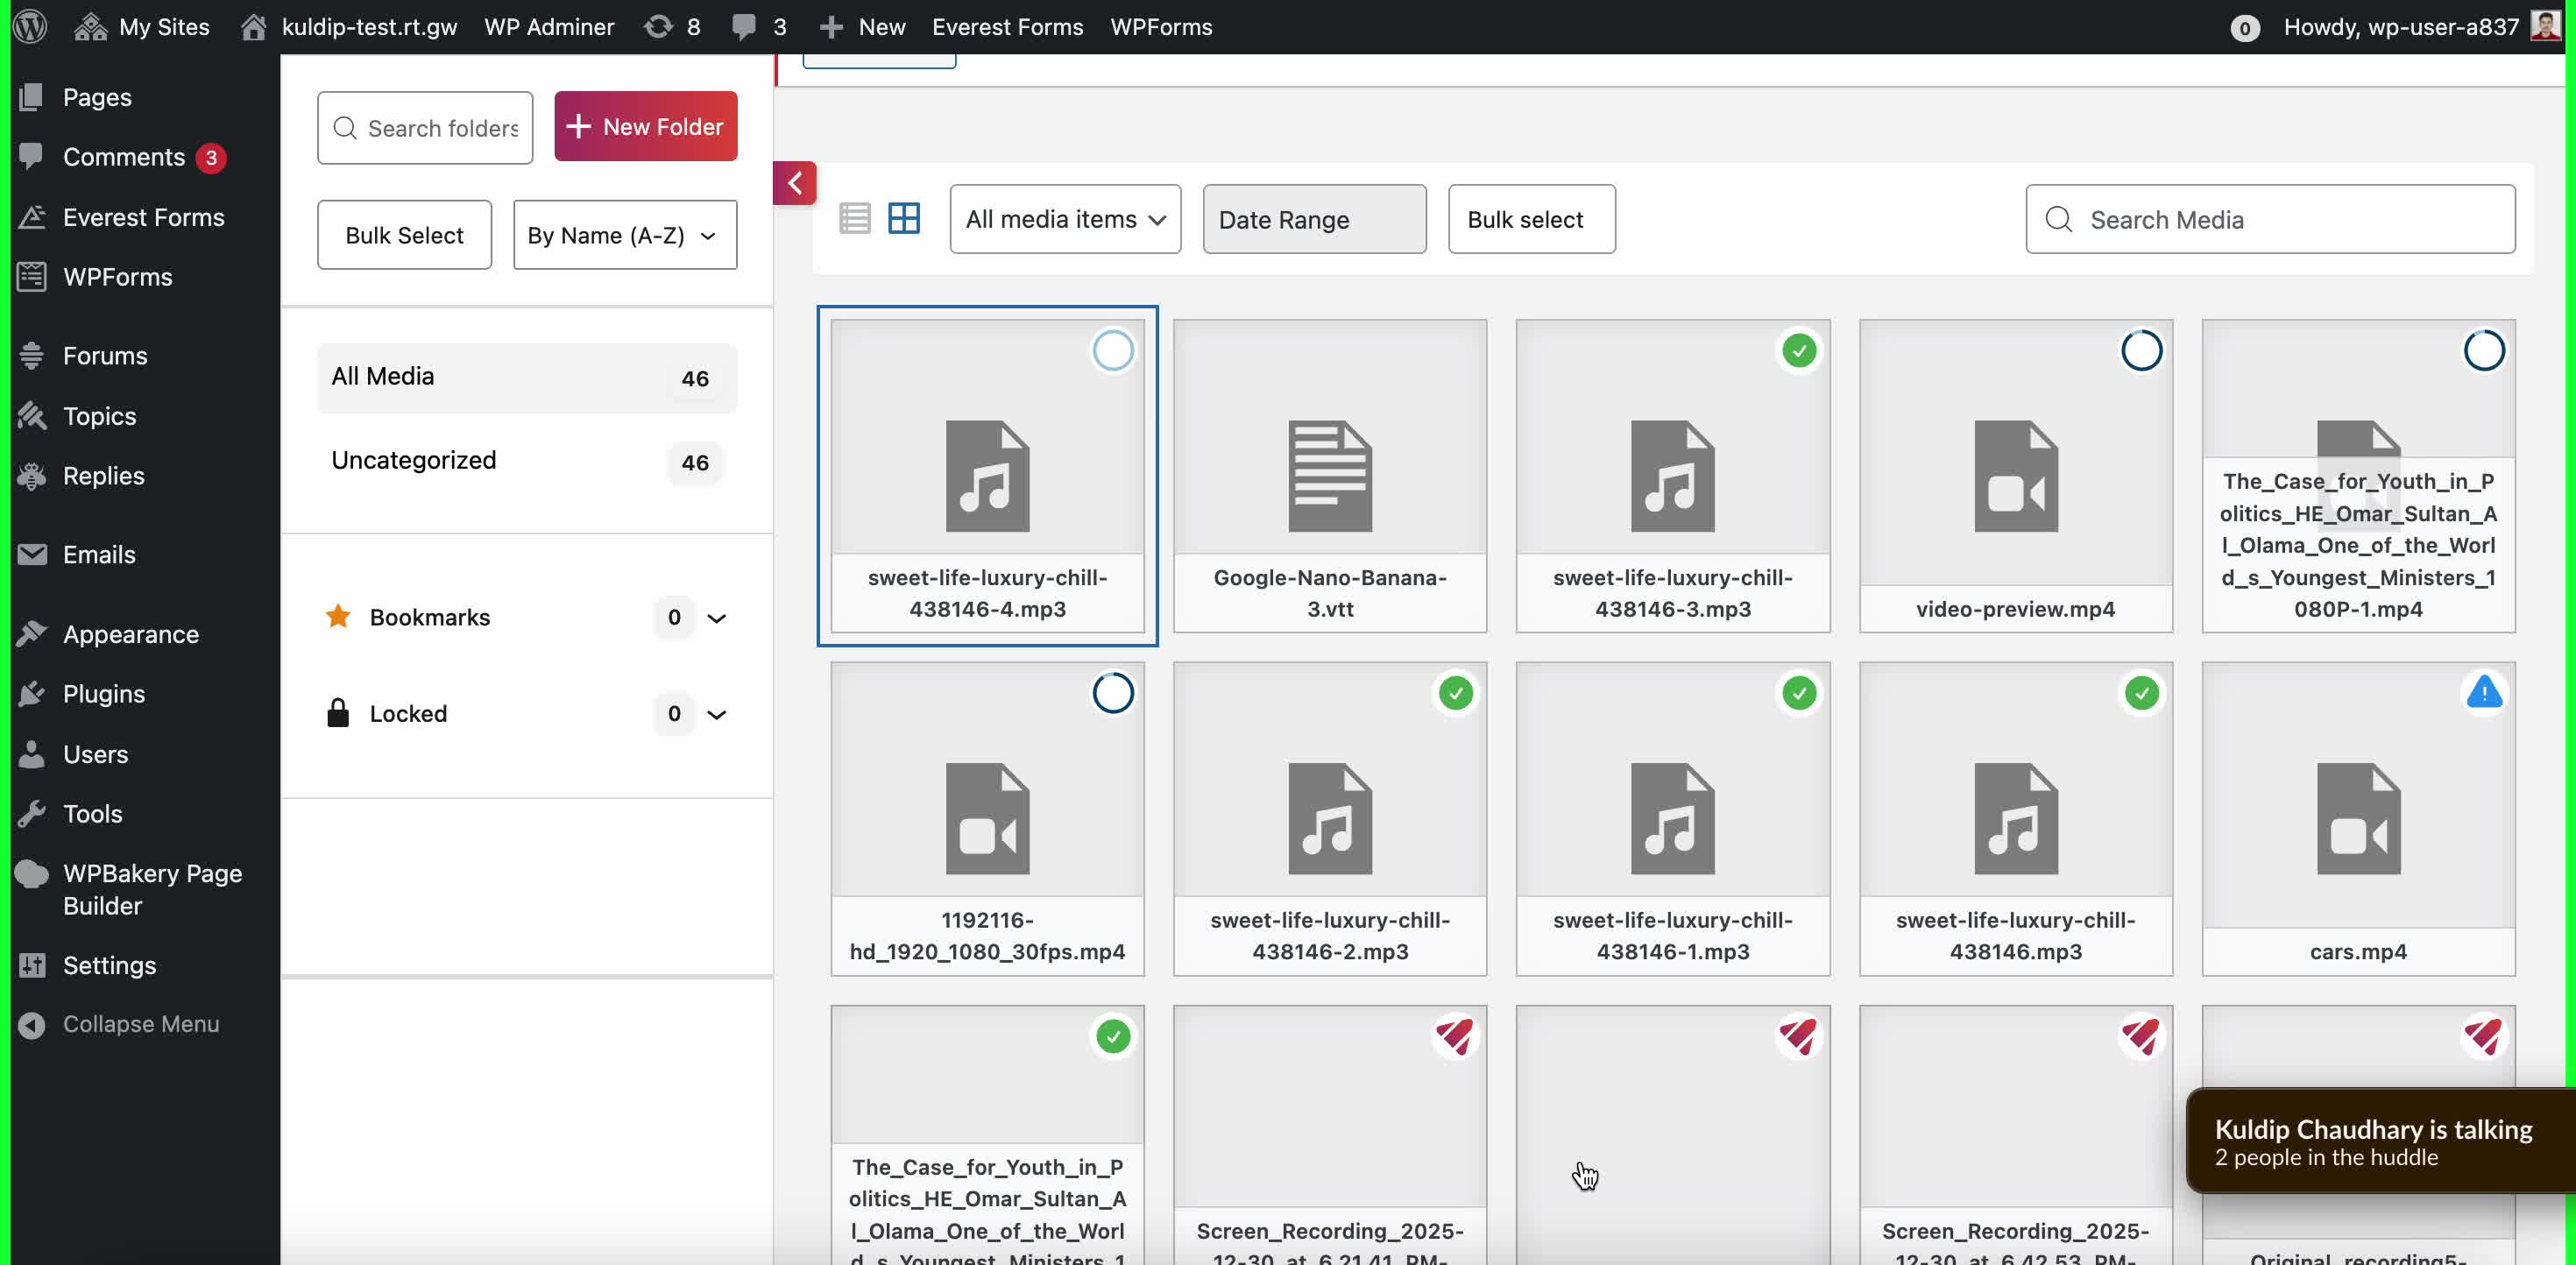Click Bulk select button in media toolbar
2576x1265 pixels.
click(1530, 219)
